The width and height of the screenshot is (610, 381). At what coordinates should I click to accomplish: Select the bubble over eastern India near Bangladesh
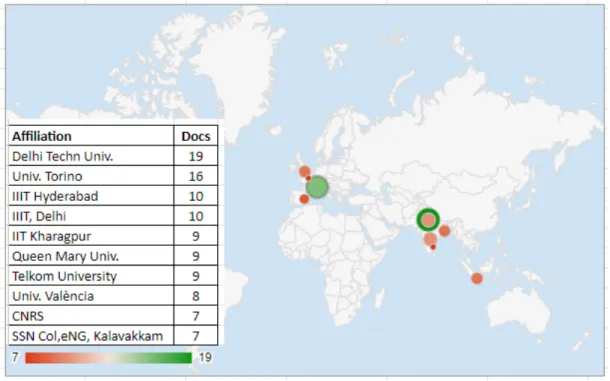444,231
